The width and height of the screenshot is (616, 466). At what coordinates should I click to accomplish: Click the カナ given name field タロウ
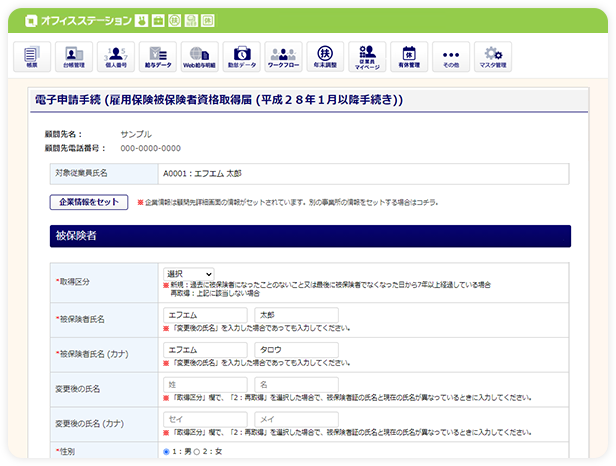tap(296, 350)
